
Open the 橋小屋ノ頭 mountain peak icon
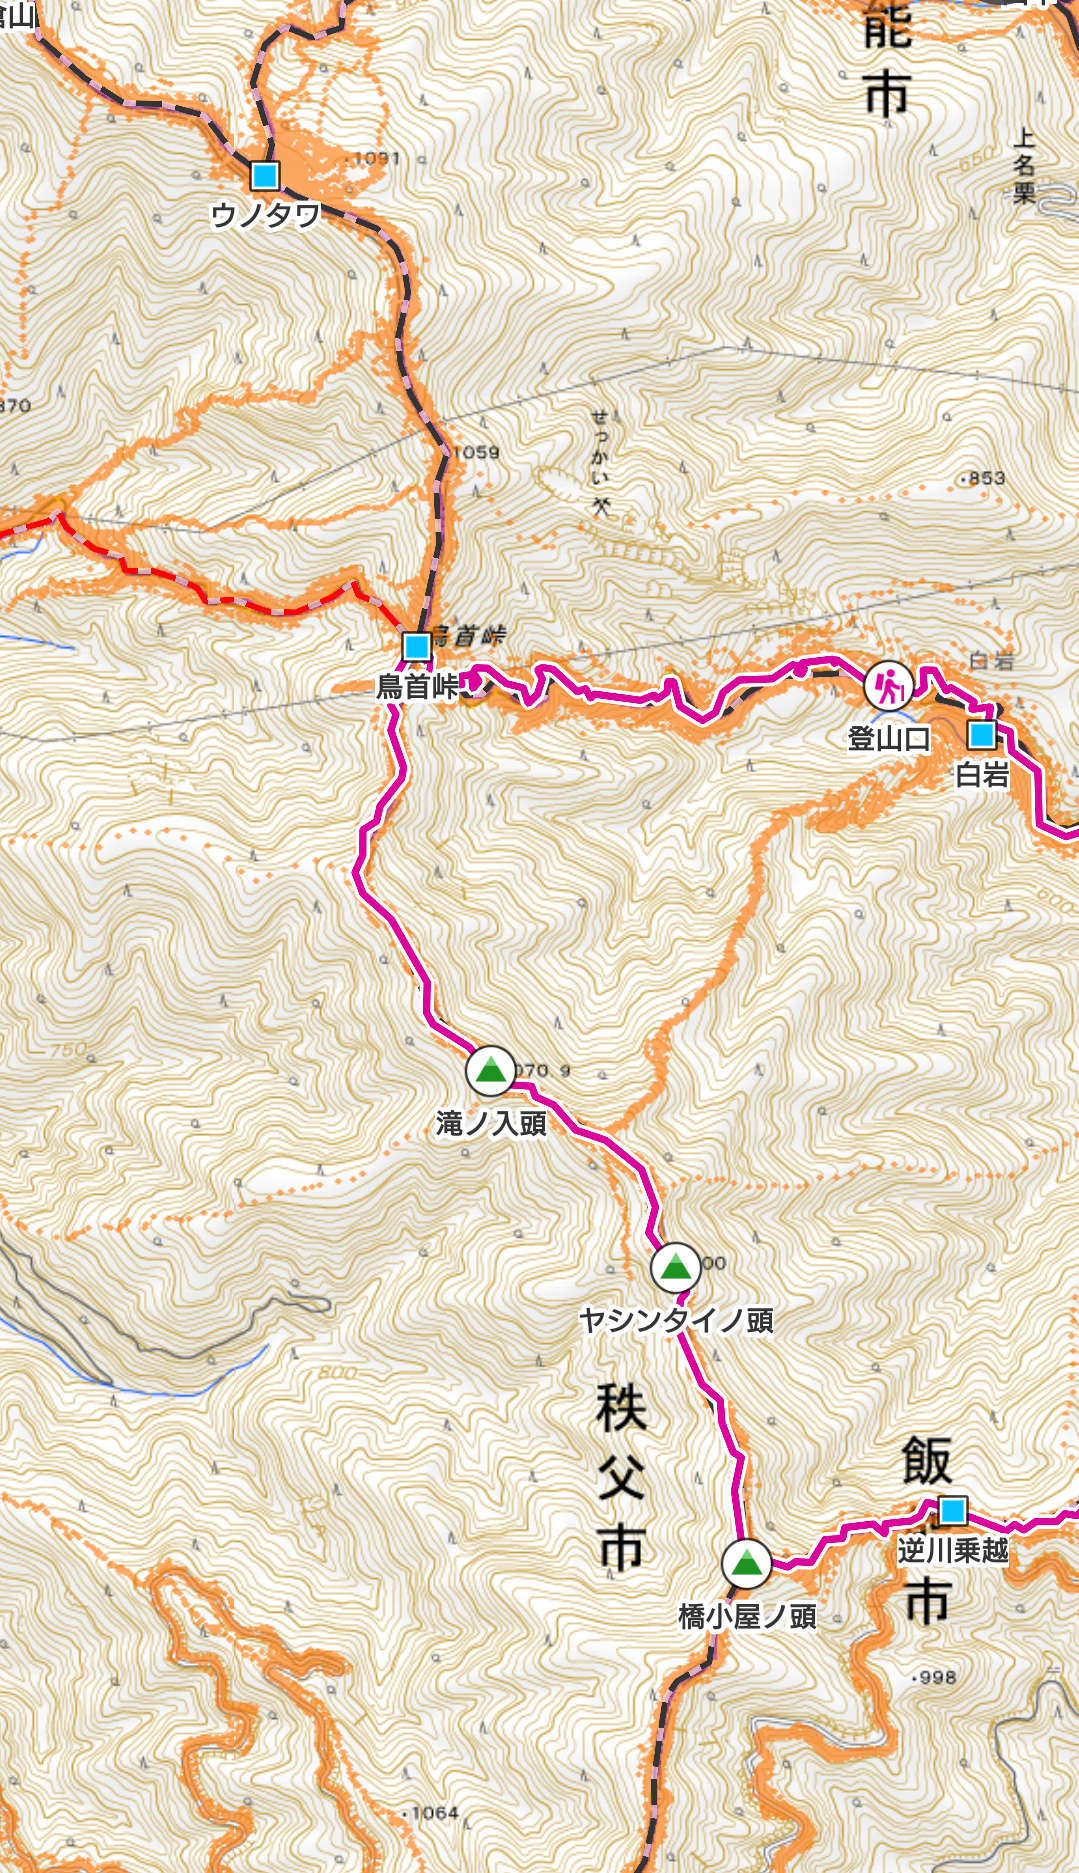point(747,1565)
